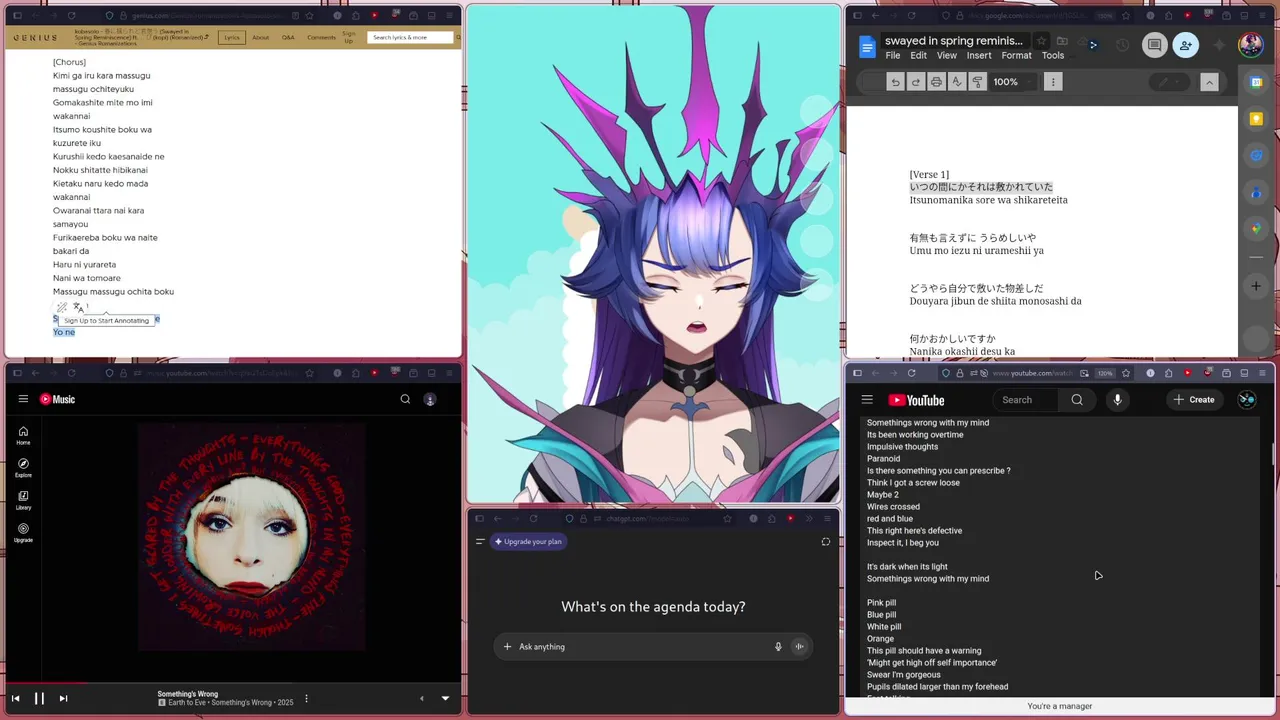Open Tasks side panel in Docs

click(x=1257, y=156)
